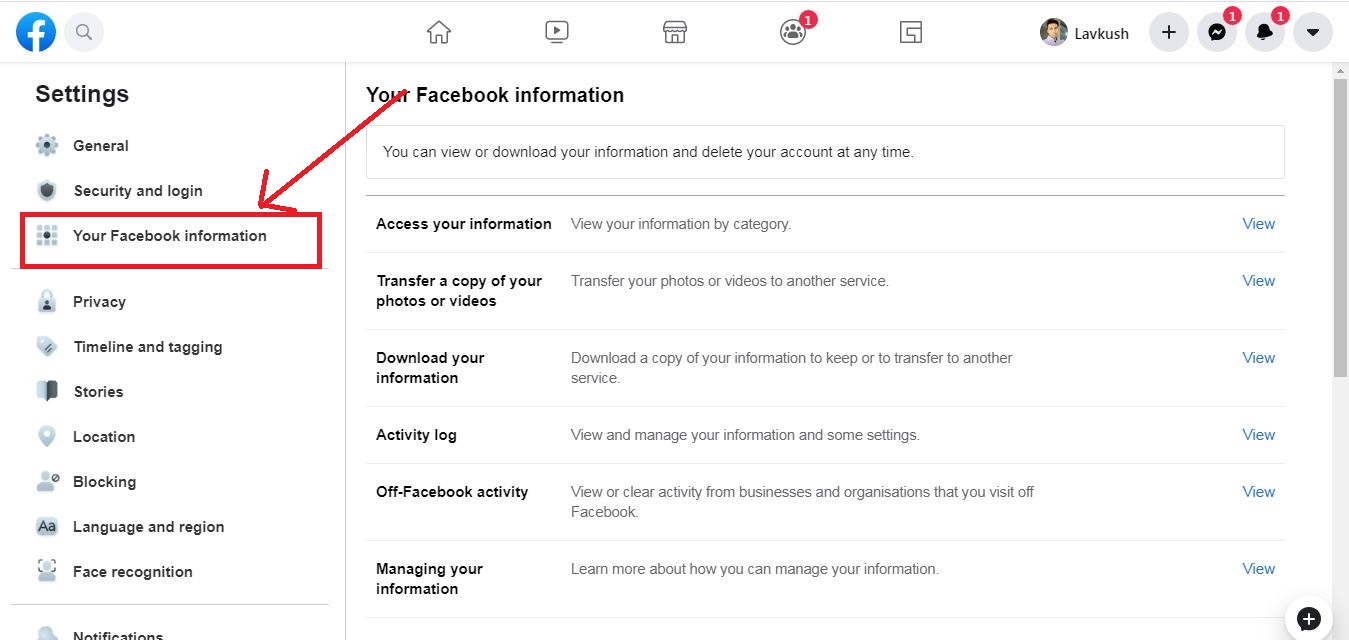The image size is (1349, 640).
Task: Open the Gaming icon in top bar
Action: (x=910, y=32)
